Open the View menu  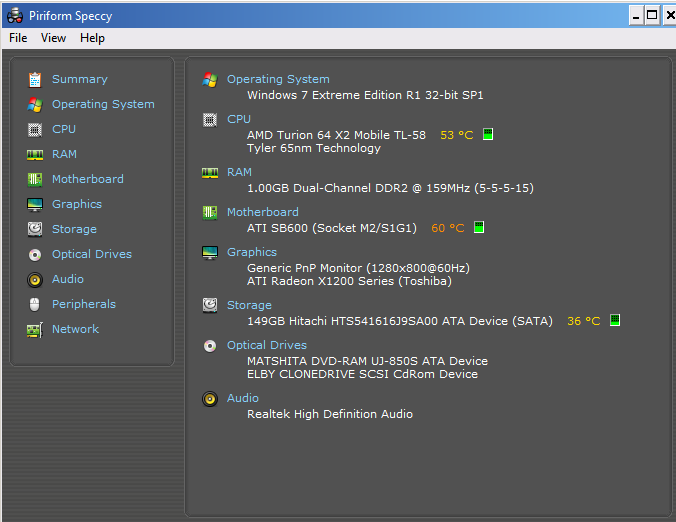click(x=53, y=38)
